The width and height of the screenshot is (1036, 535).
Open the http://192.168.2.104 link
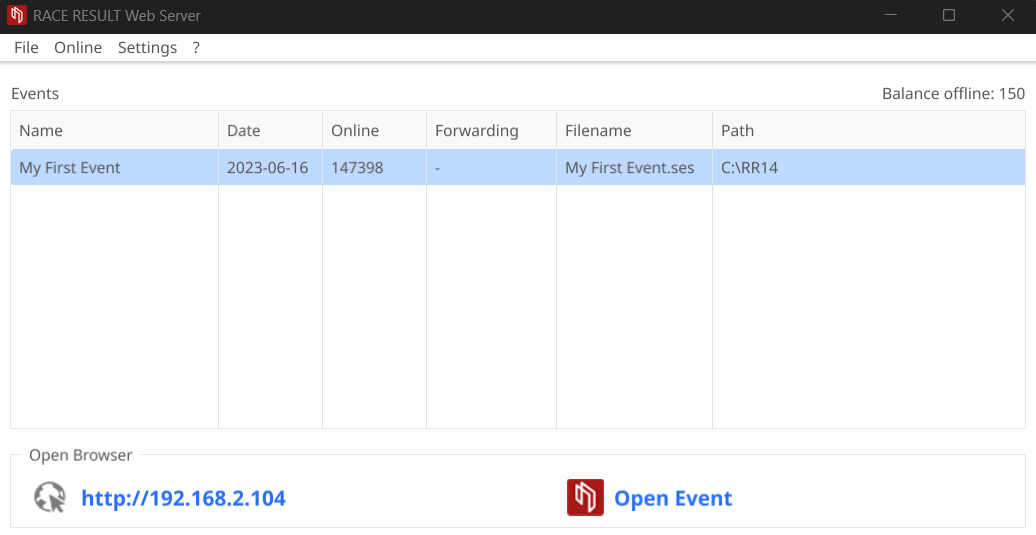tap(183, 498)
